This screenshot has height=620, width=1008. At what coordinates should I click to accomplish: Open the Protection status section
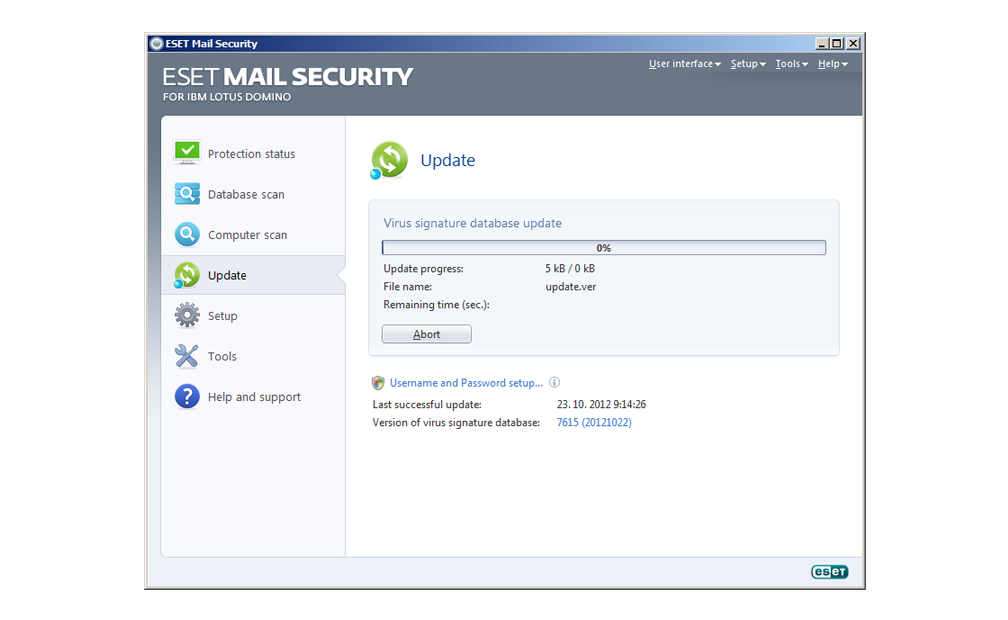coord(253,153)
